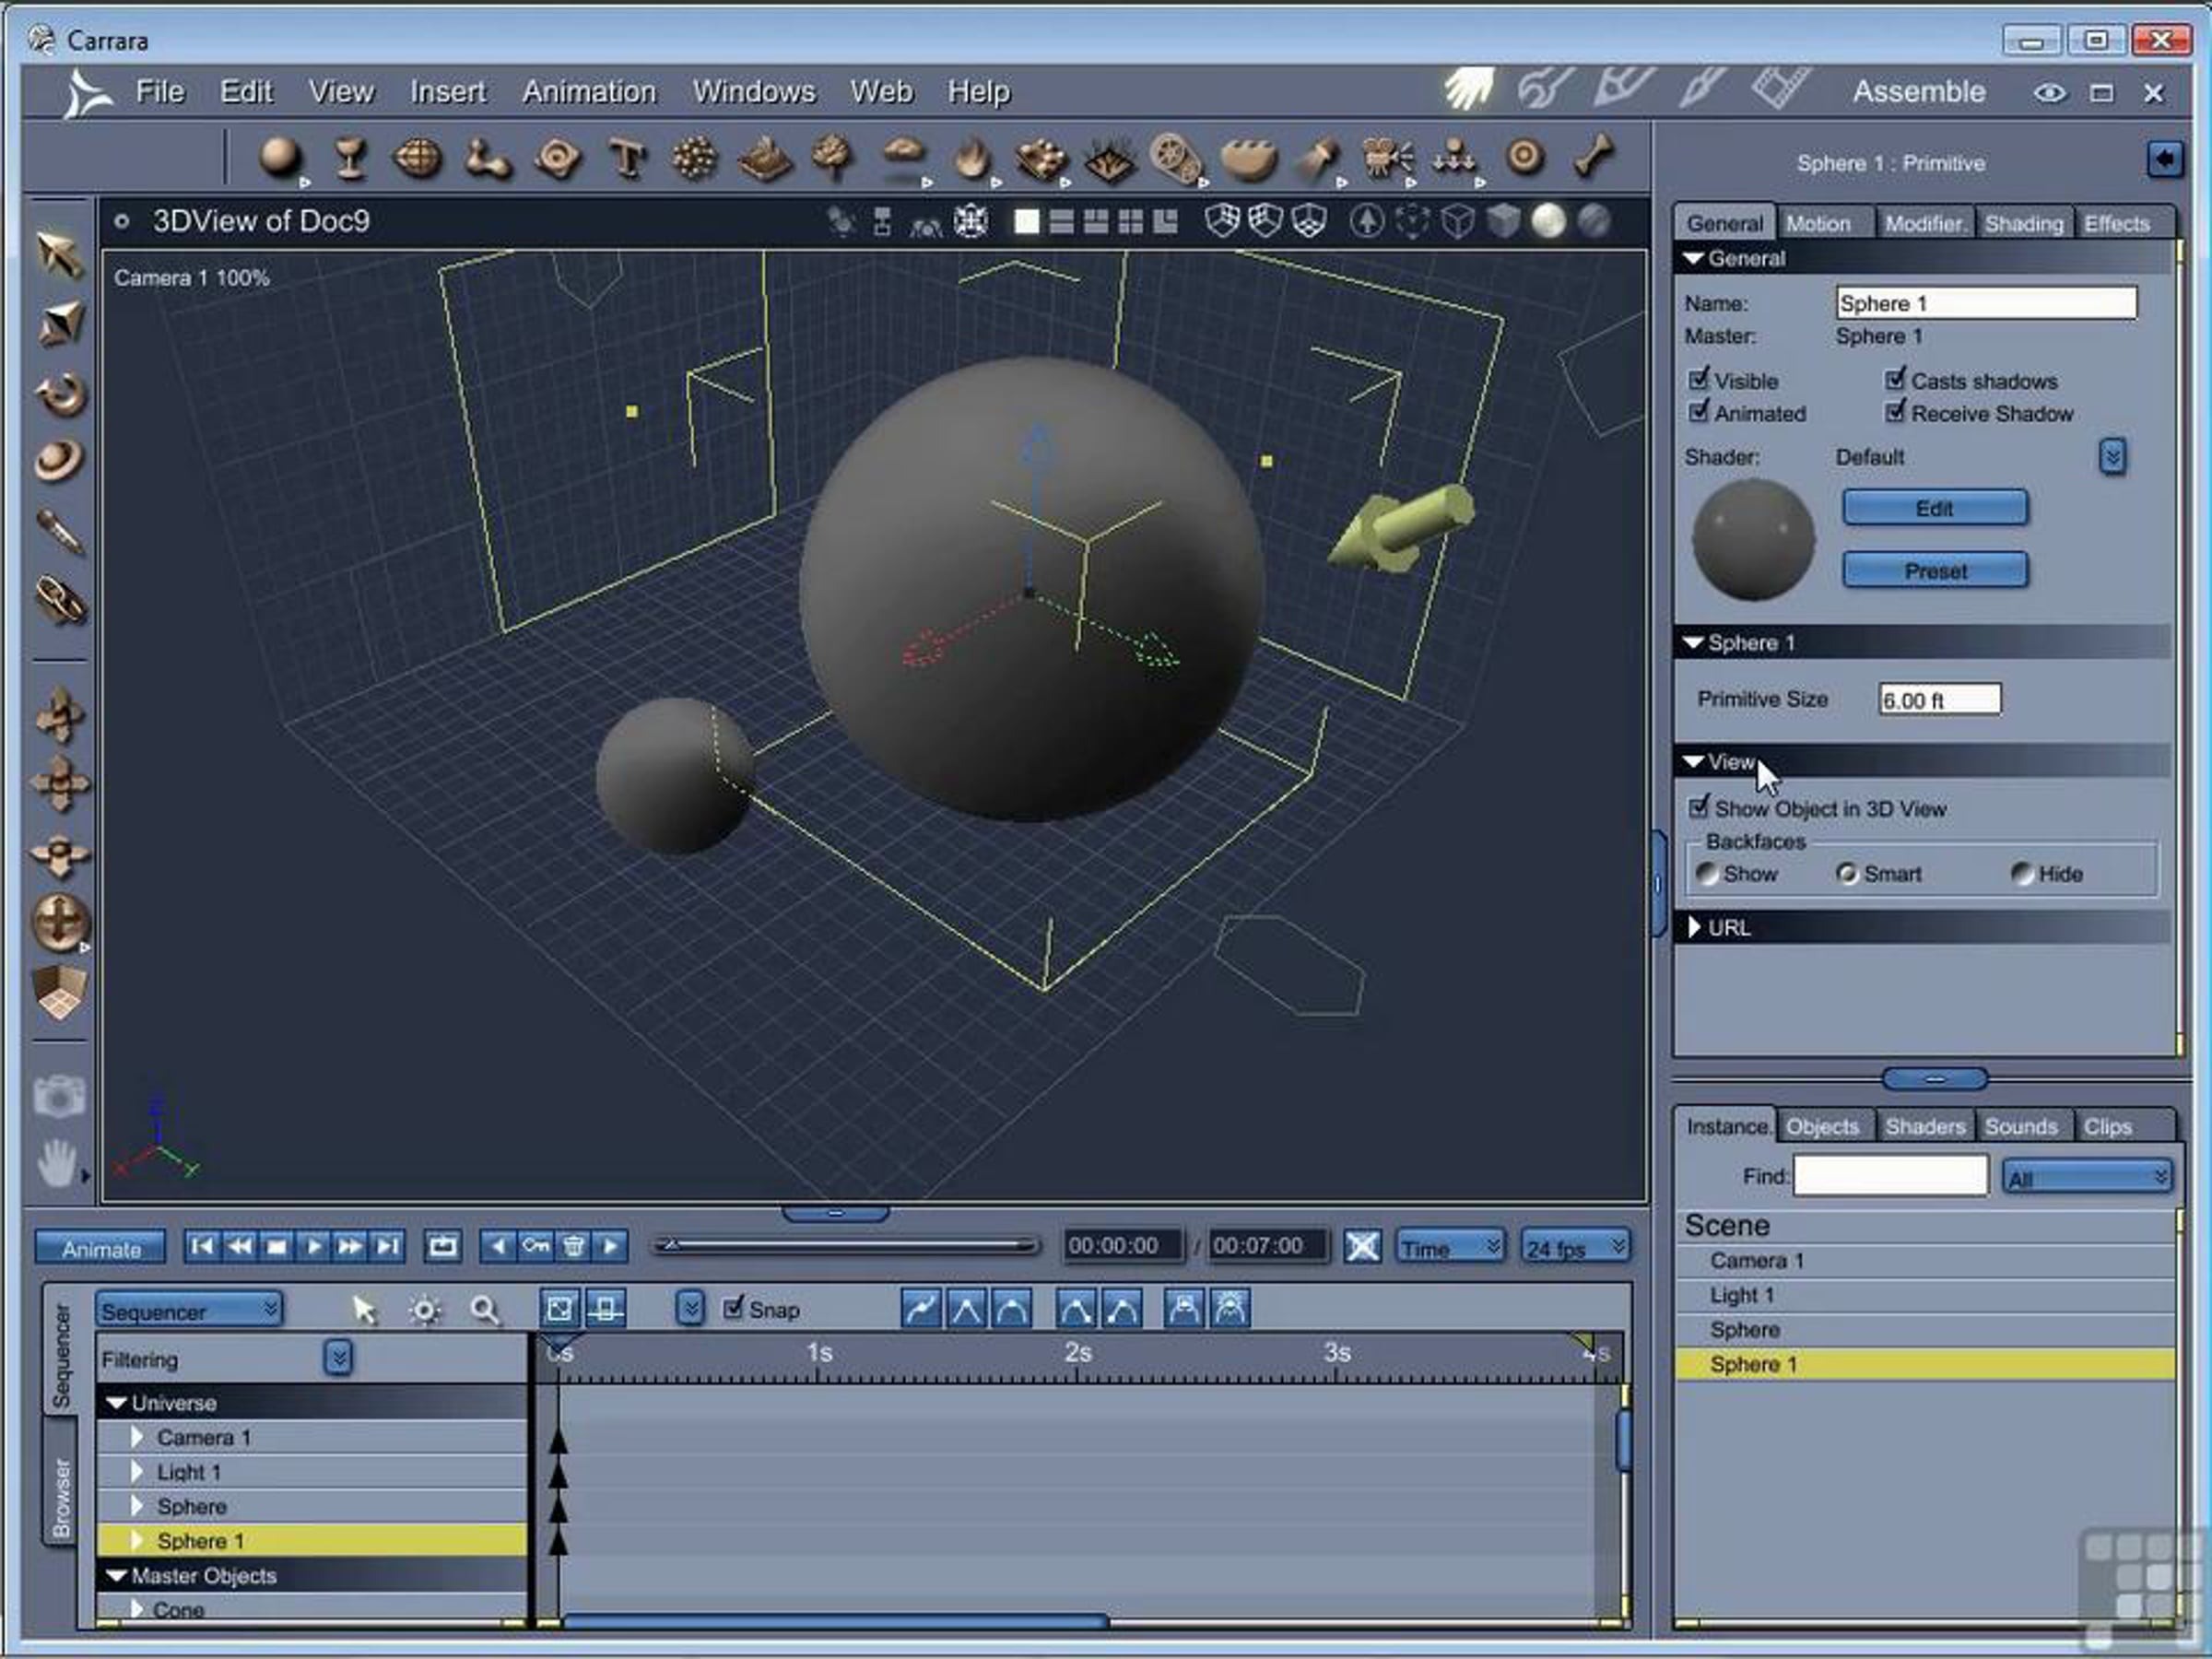Select the terrain object icon

point(764,158)
